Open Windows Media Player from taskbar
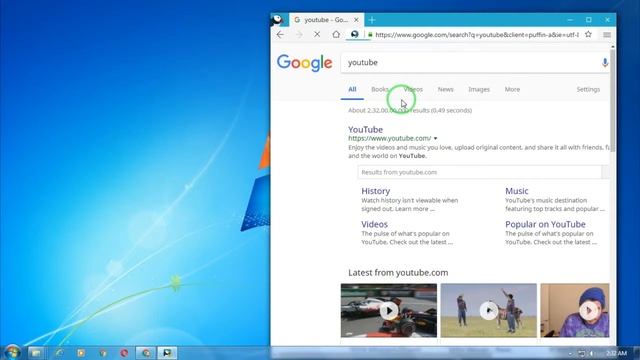Image resolution: width=640 pixels, height=360 pixels. (x=81, y=353)
